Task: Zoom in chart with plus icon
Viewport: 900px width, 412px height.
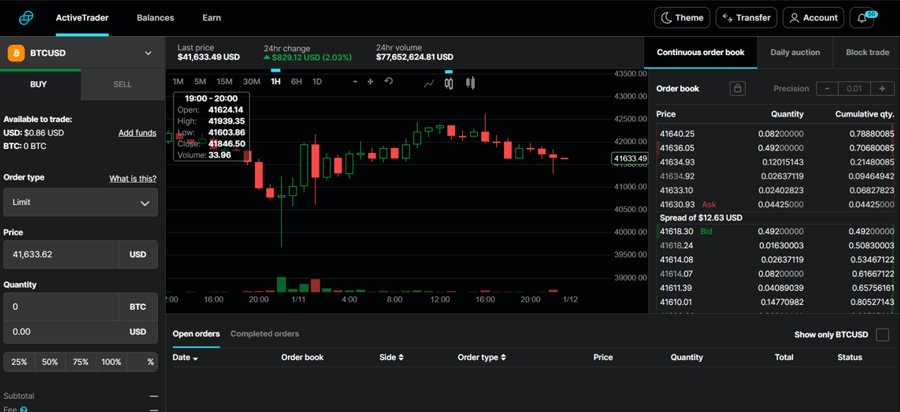Action: point(370,81)
